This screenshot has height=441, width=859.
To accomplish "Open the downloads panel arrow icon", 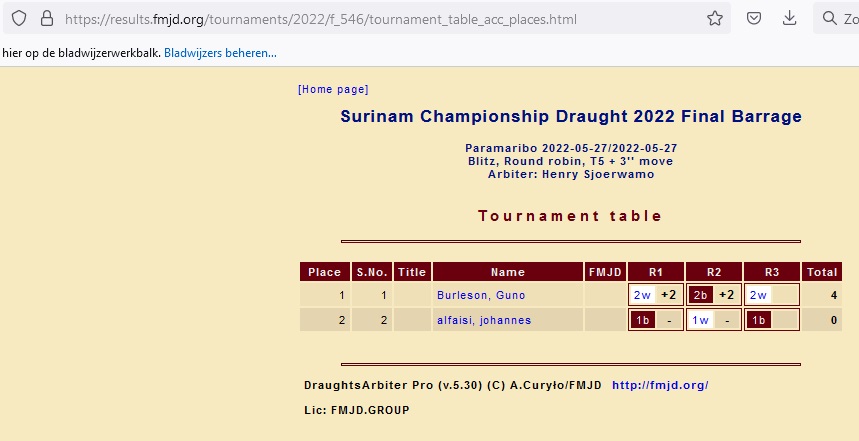I will coord(790,19).
